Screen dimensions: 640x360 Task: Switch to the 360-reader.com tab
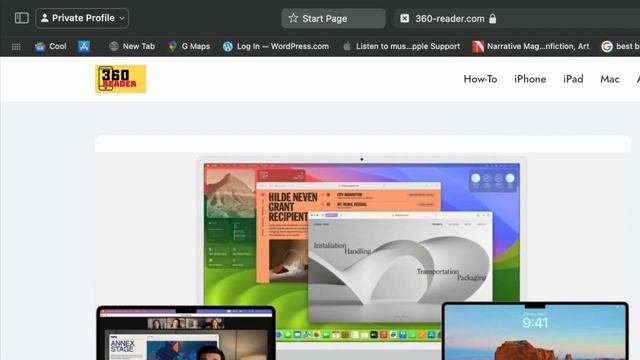click(517, 18)
